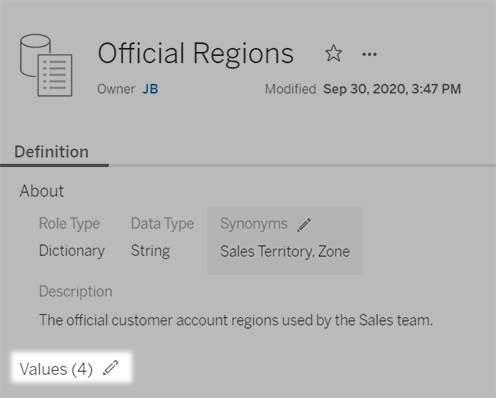The height and width of the screenshot is (398, 496).
Task: Click the Dictionary role type value
Action: [72, 251]
